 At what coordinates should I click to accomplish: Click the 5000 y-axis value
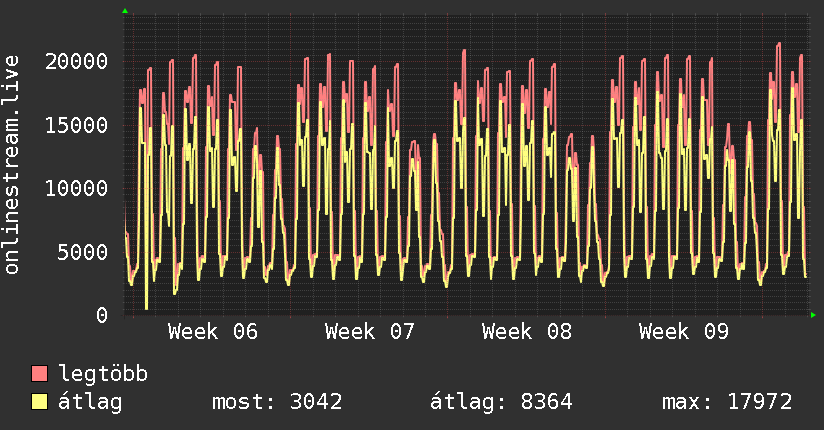[84, 252]
